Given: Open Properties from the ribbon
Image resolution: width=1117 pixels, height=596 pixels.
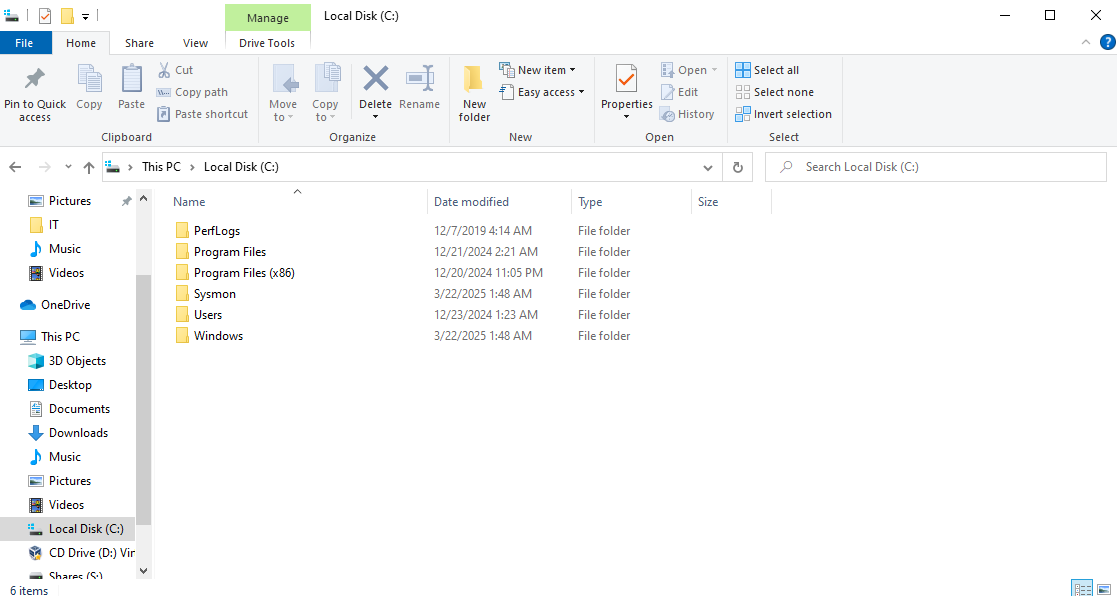Looking at the screenshot, I should pos(626,80).
